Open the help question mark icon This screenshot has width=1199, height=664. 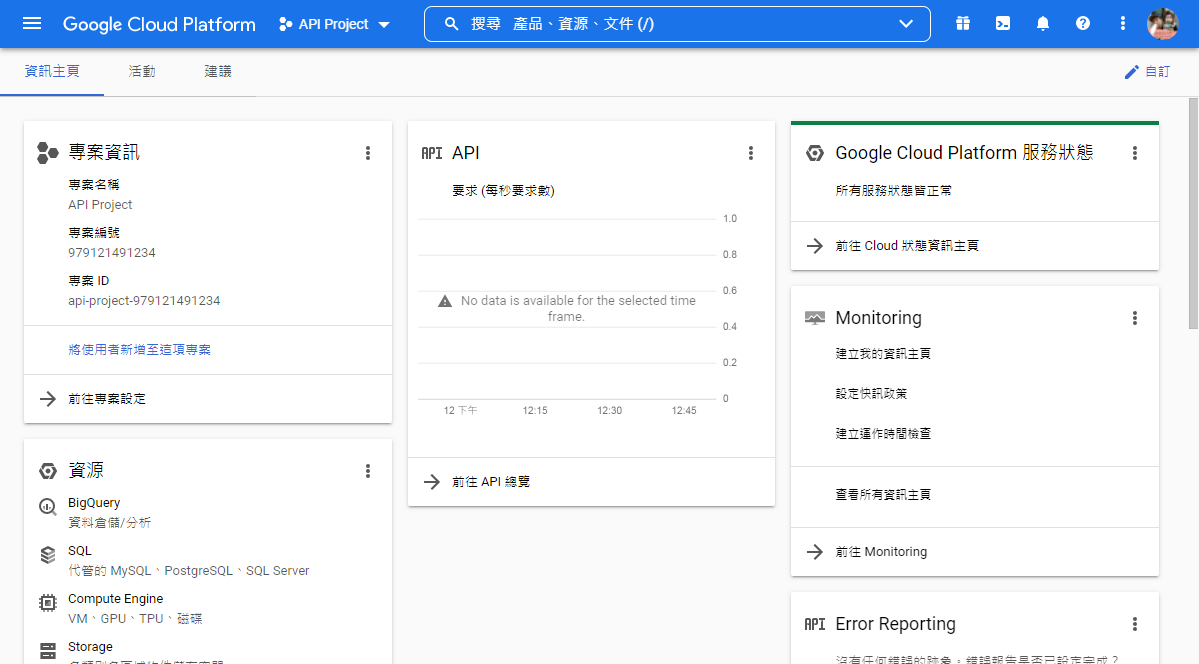(x=1083, y=24)
